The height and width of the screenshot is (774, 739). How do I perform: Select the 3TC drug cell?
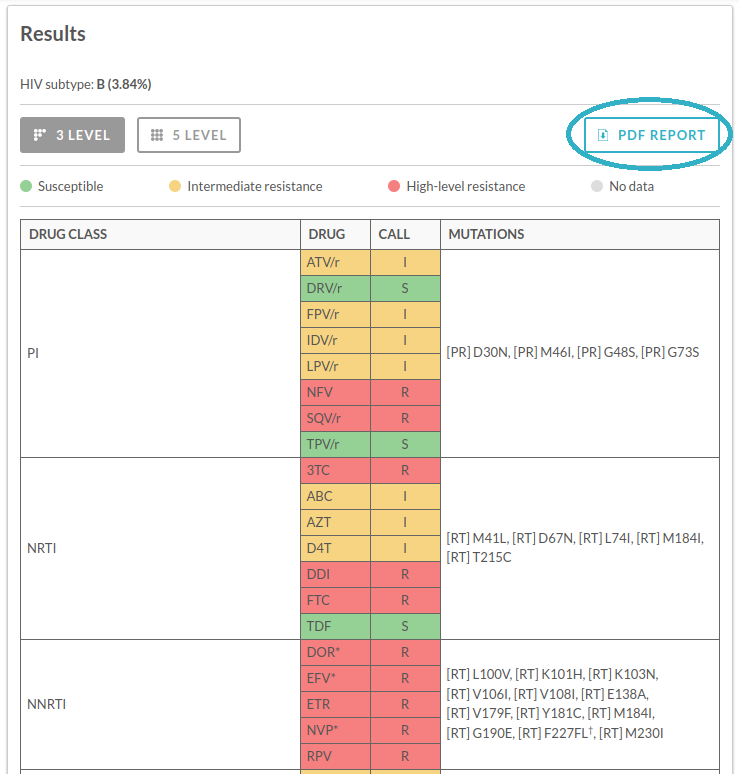[335, 470]
